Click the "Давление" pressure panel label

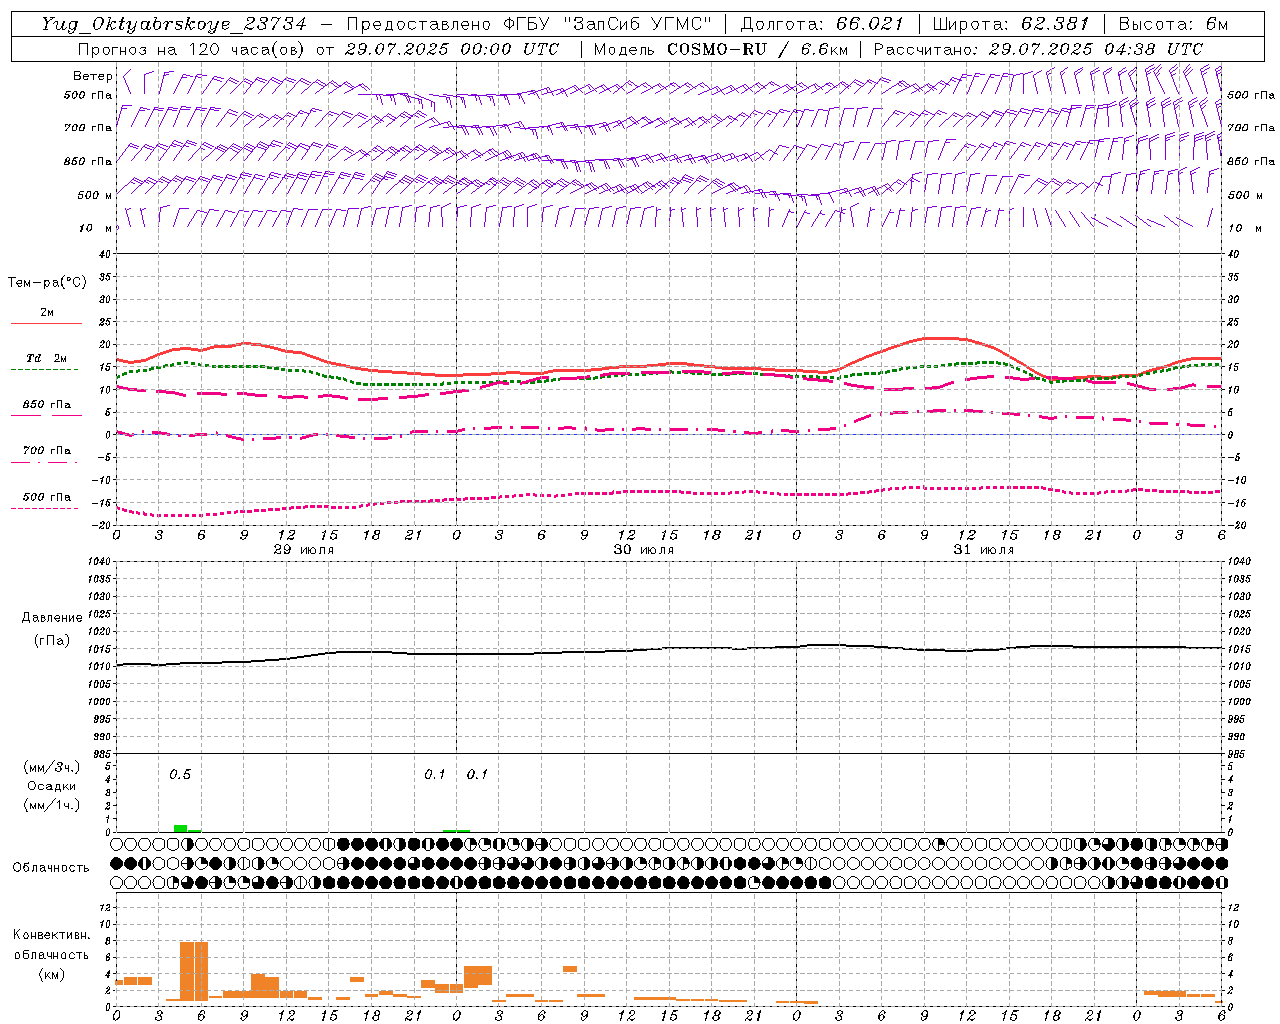click(52, 618)
